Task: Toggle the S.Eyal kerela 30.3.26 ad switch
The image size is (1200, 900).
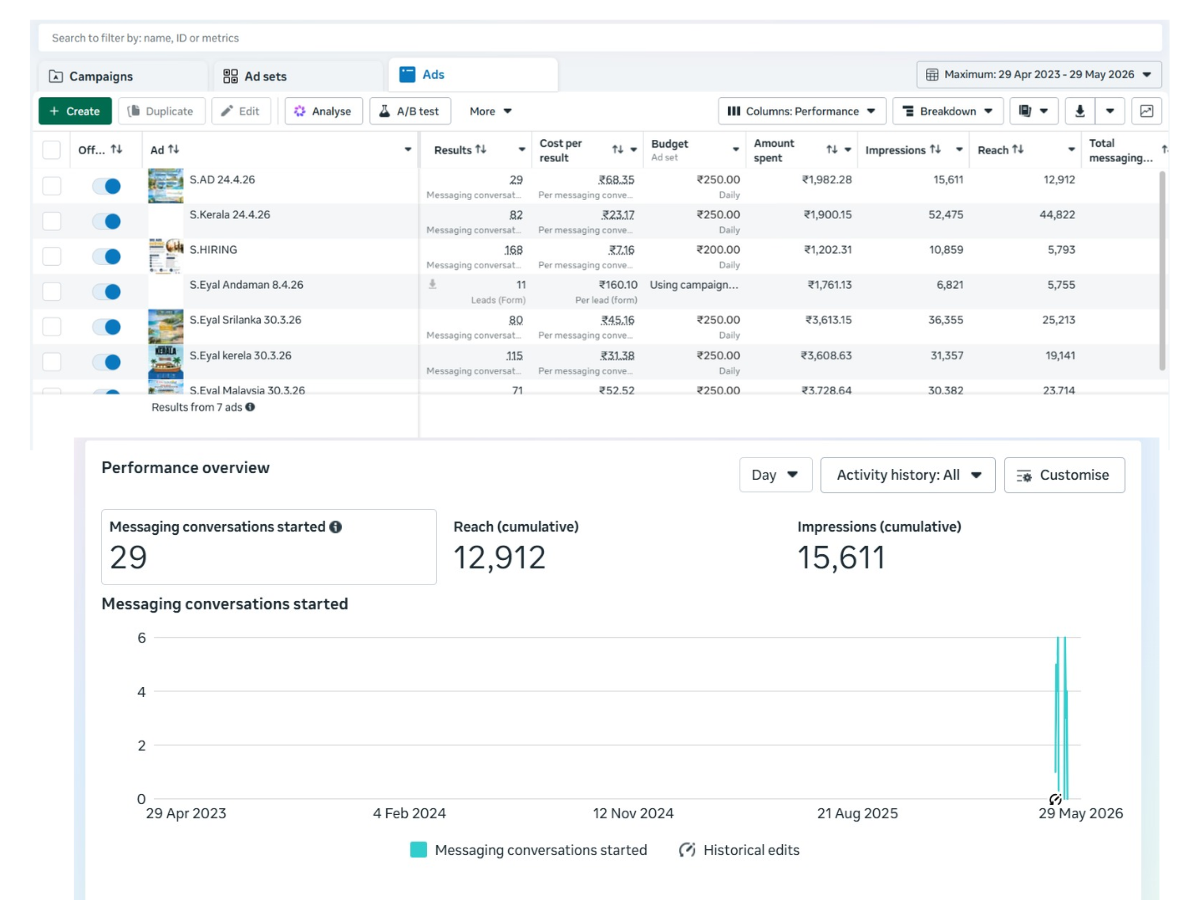Action: pyautogui.click(x=106, y=362)
